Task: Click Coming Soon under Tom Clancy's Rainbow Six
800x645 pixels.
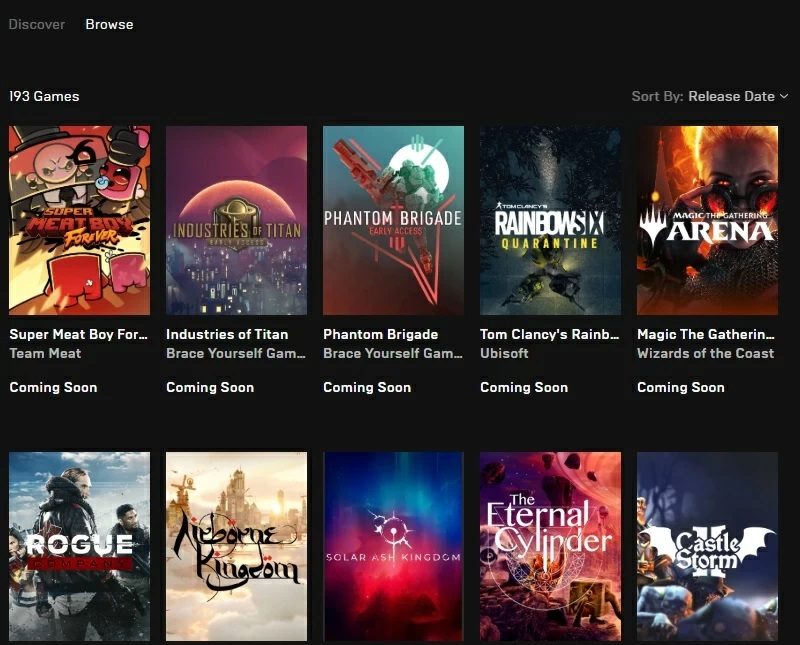Action: point(524,387)
